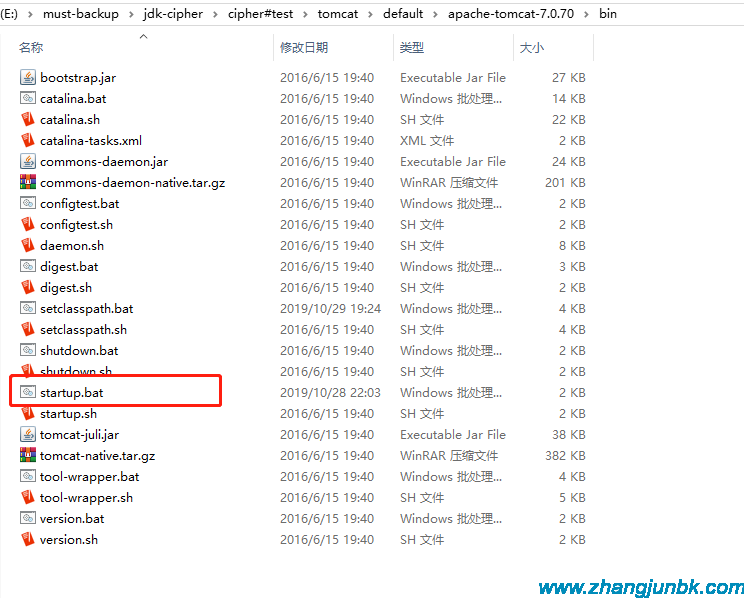This screenshot has height=598, width=744.
Task: Select the file name bootstrap.jar
Action: coord(78,78)
